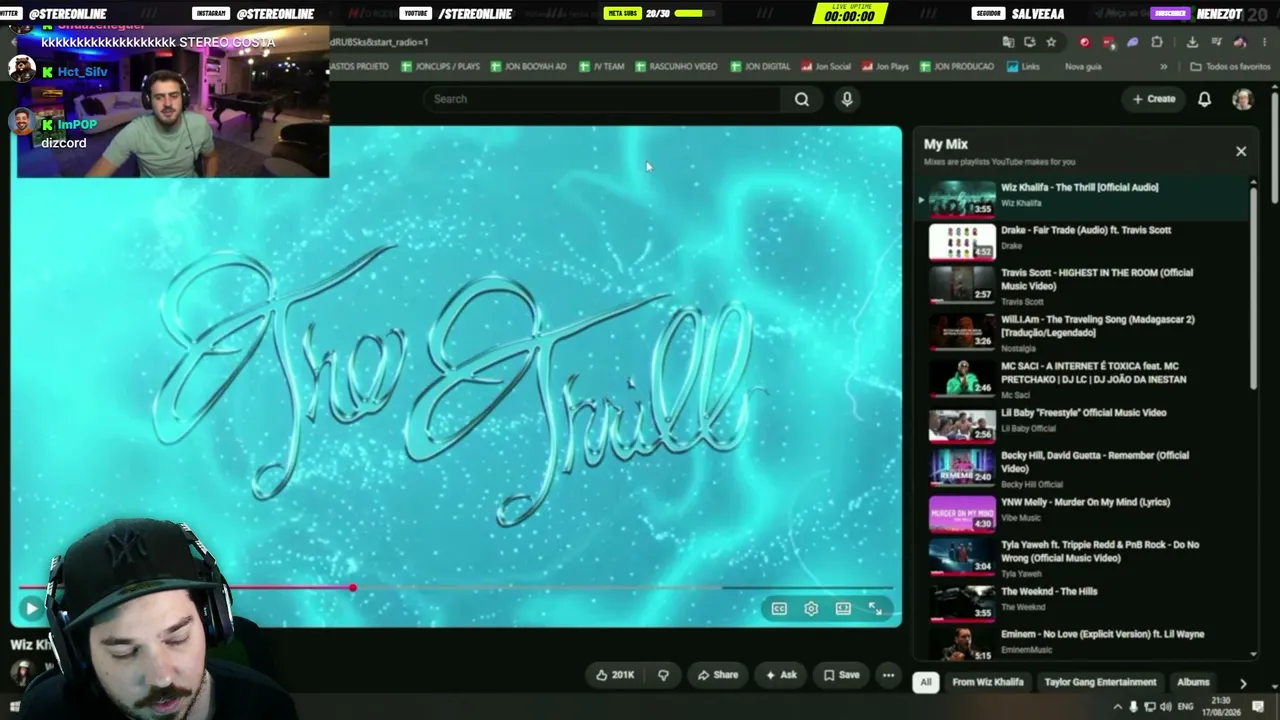The width and height of the screenshot is (1280, 720).
Task: Expand hidden bookmarks with double chevron
Action: [1163, 67]
